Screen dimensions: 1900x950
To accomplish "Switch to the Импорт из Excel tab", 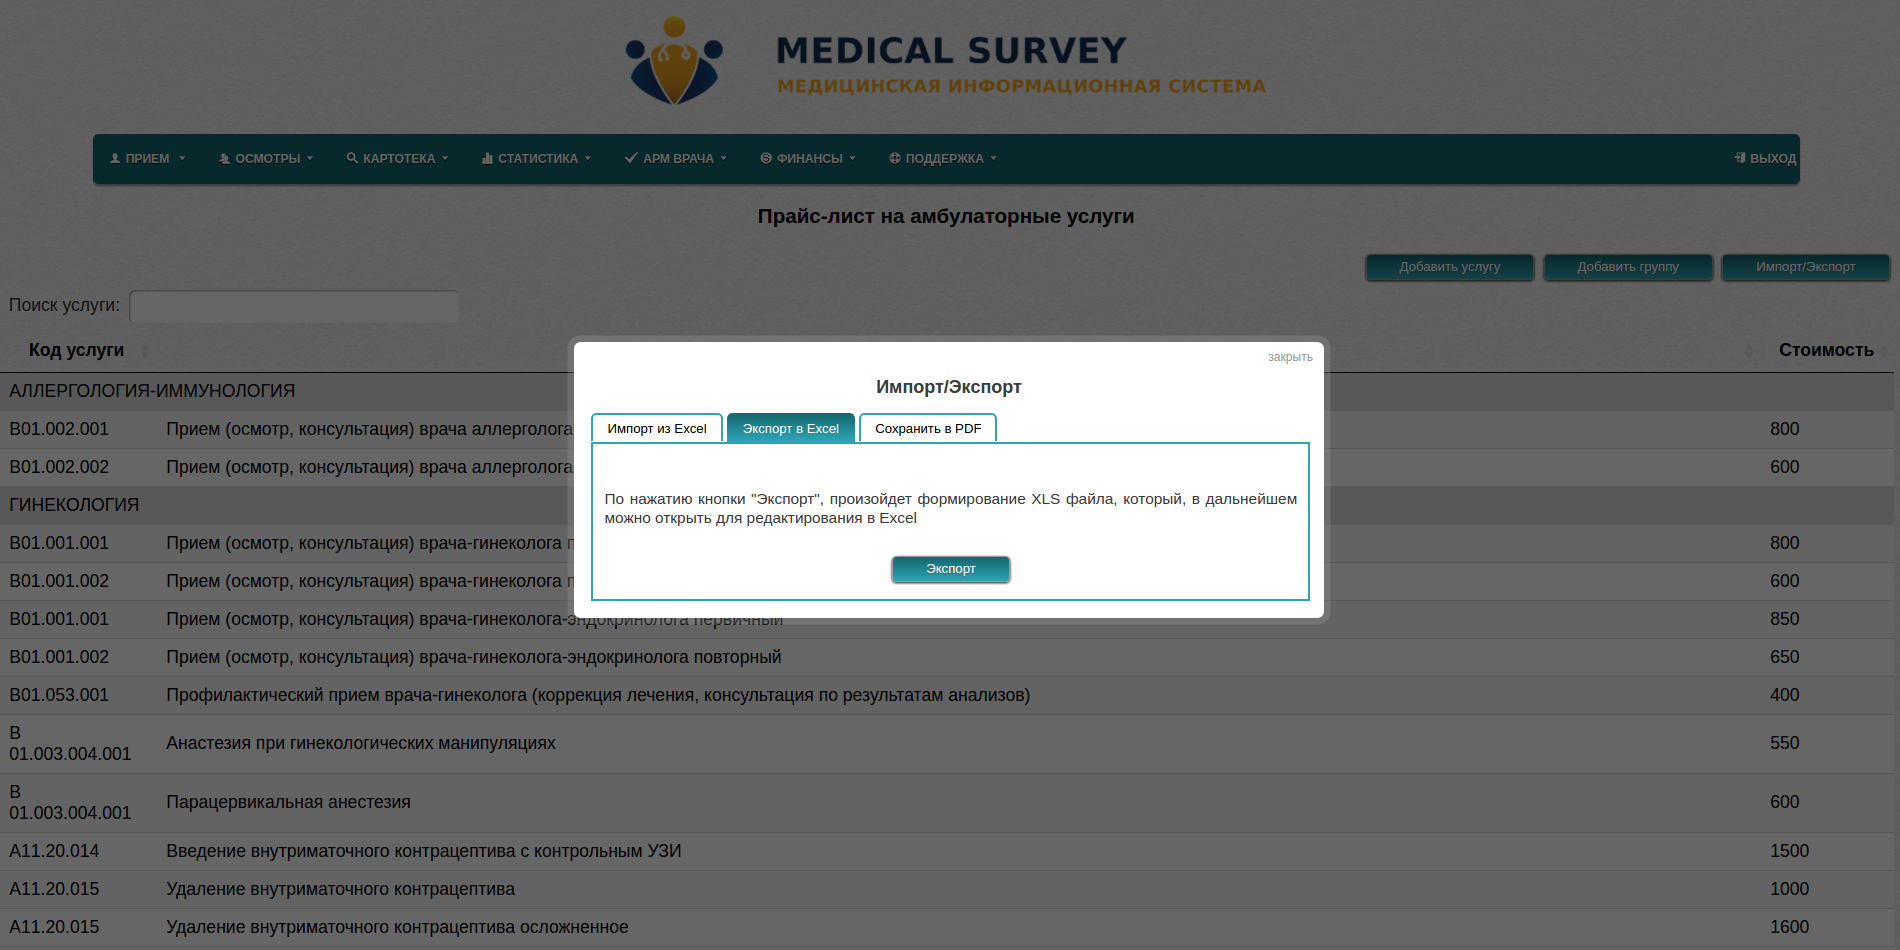I will coord(656,429).
